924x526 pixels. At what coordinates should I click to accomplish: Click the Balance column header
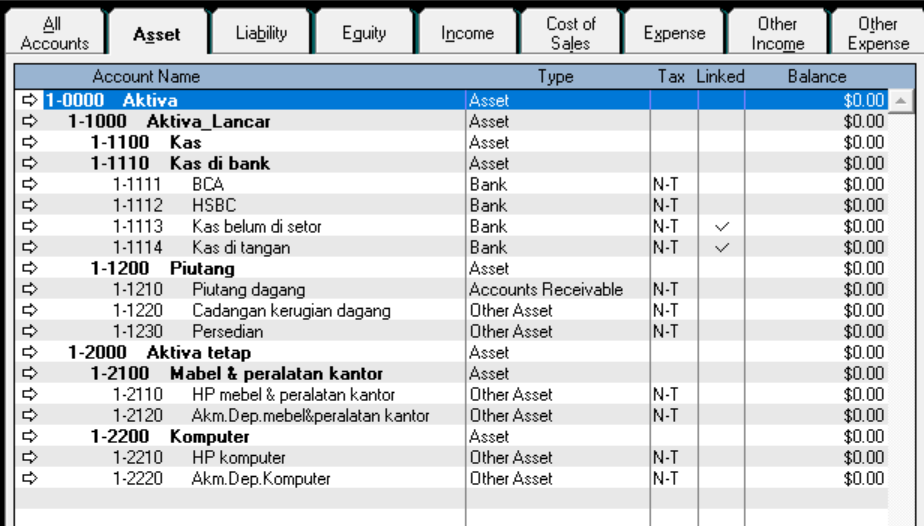coord(817,77)
